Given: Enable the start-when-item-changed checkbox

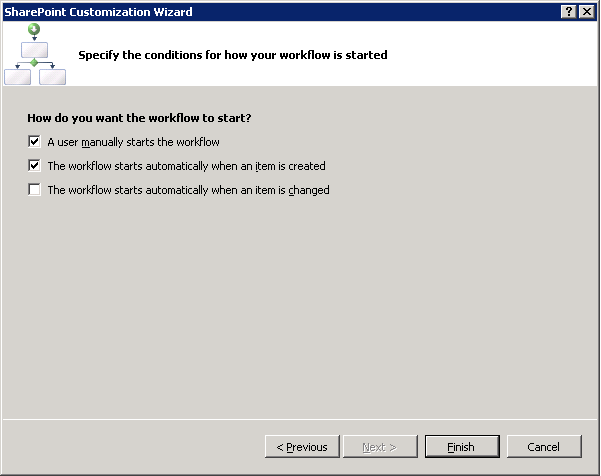Looking at the screenshot, I should (35, 190).
